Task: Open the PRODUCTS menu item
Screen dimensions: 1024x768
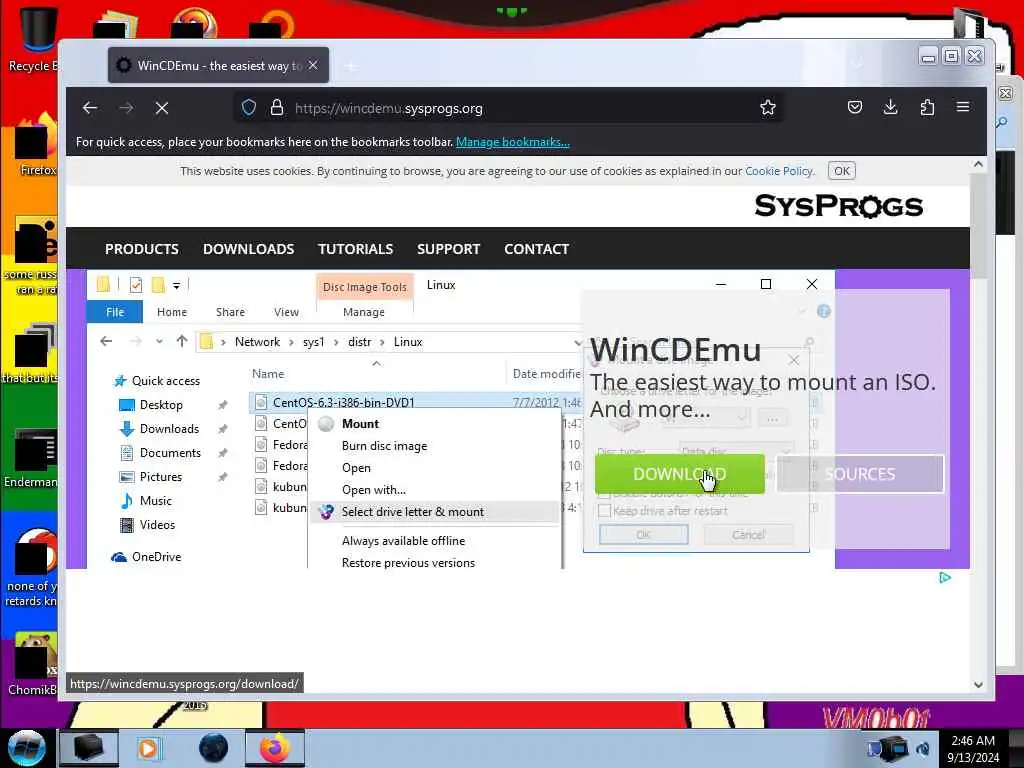Action: pos(142,249)
